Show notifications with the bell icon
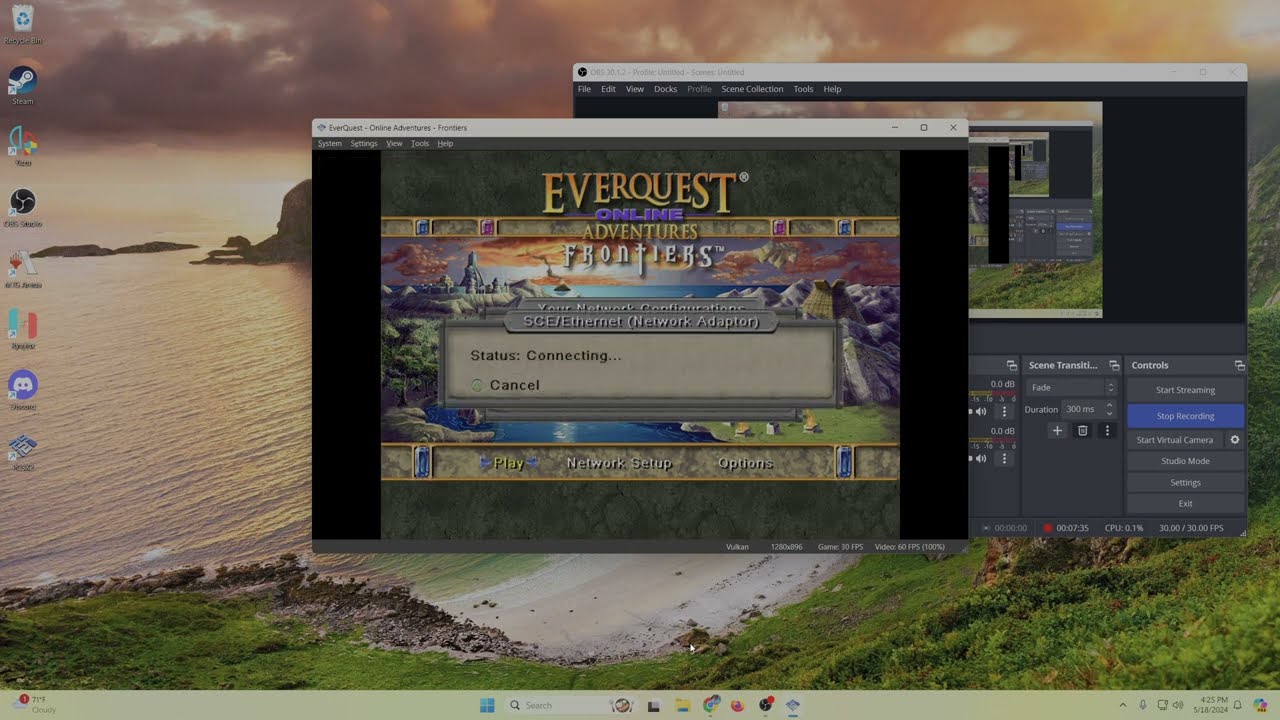Screen dimensions: 1280x720 (x=1237, y=705)
